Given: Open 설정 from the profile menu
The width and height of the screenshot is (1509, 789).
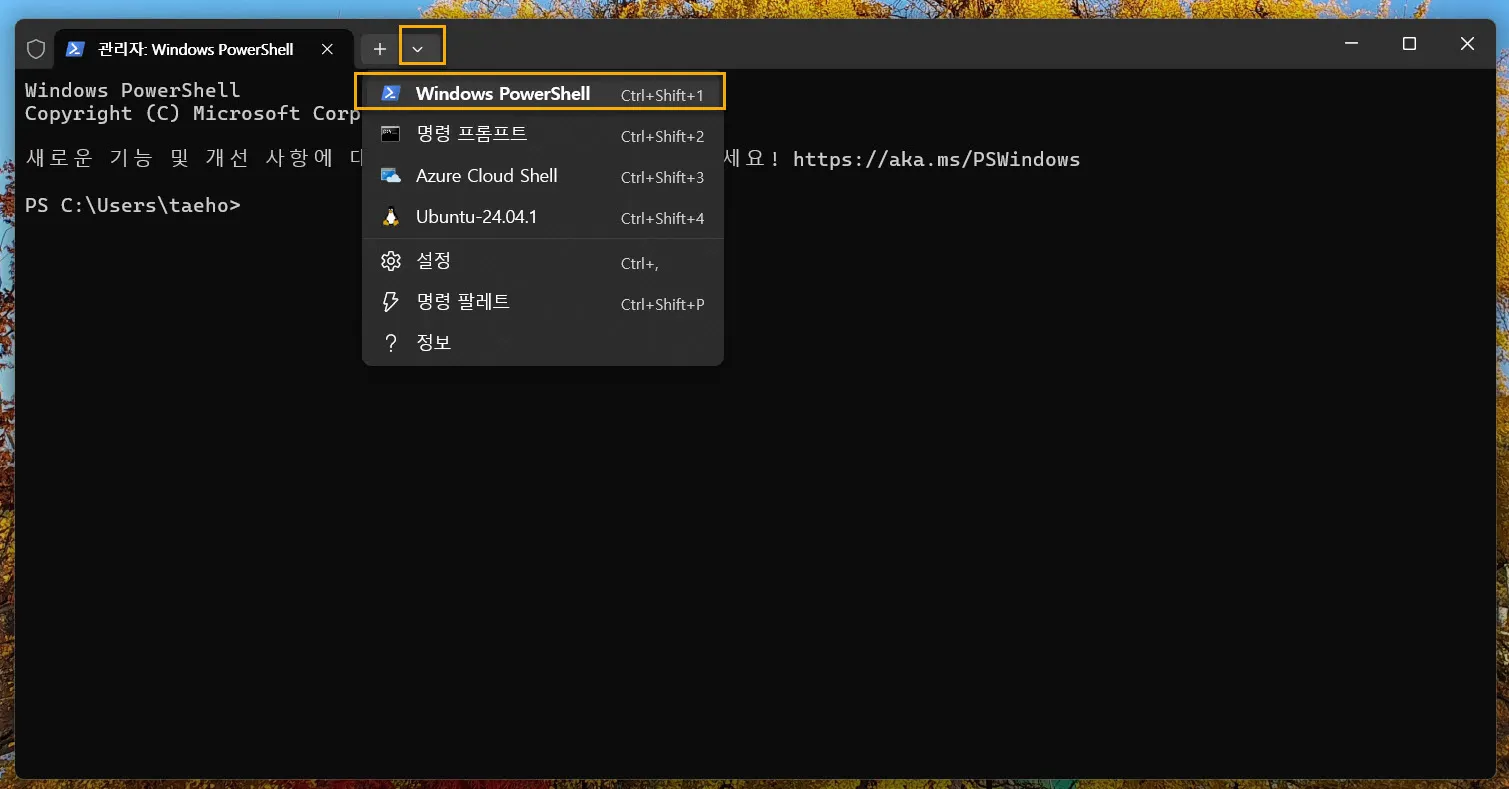Looking at the screenshot, I should [x=433, y=260].
